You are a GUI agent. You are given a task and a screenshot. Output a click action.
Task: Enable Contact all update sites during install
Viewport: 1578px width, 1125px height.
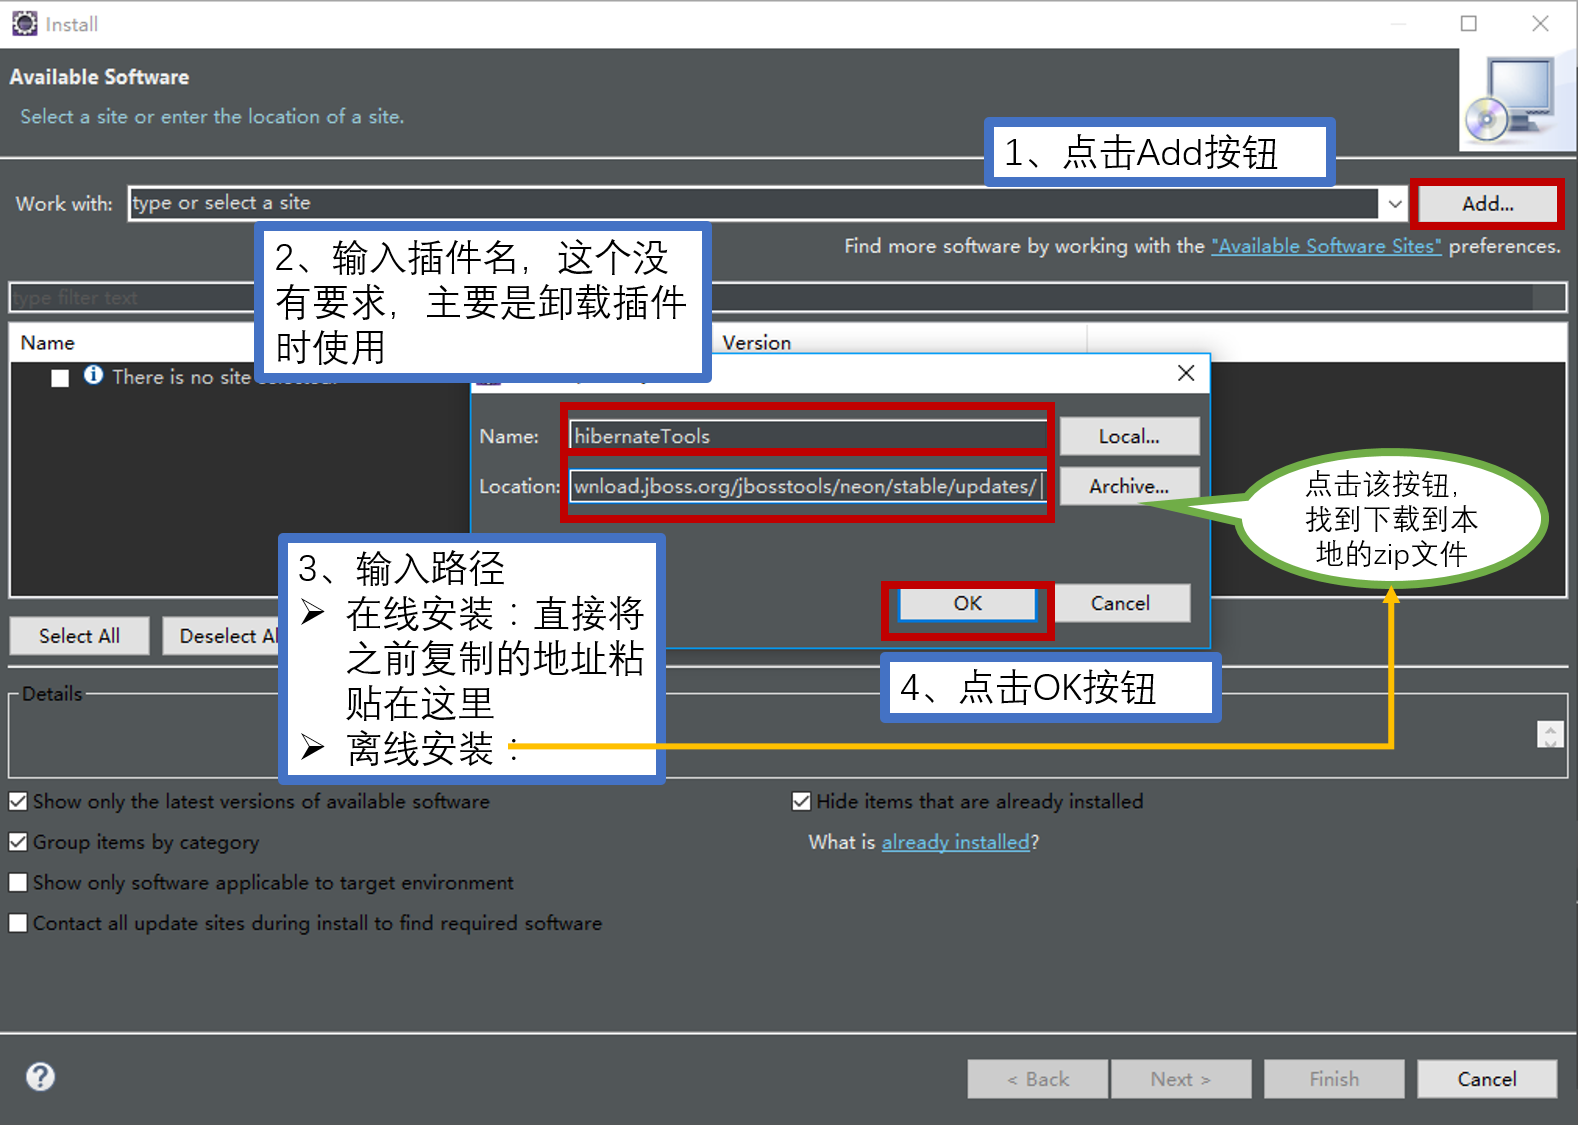[x=18, y=923]
